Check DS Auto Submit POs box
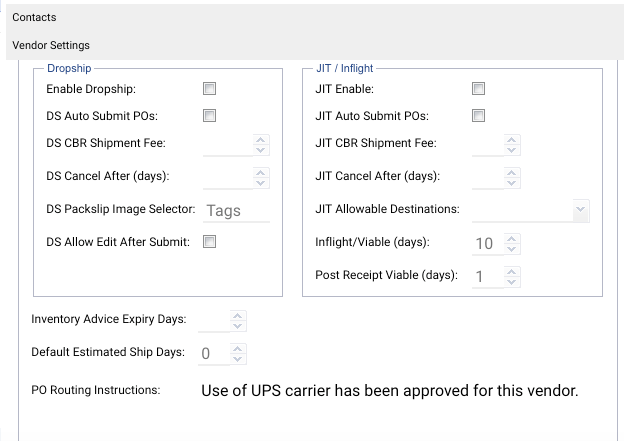Image resolution: width=624 pixels, height=441 pixels. click(209, 115)
